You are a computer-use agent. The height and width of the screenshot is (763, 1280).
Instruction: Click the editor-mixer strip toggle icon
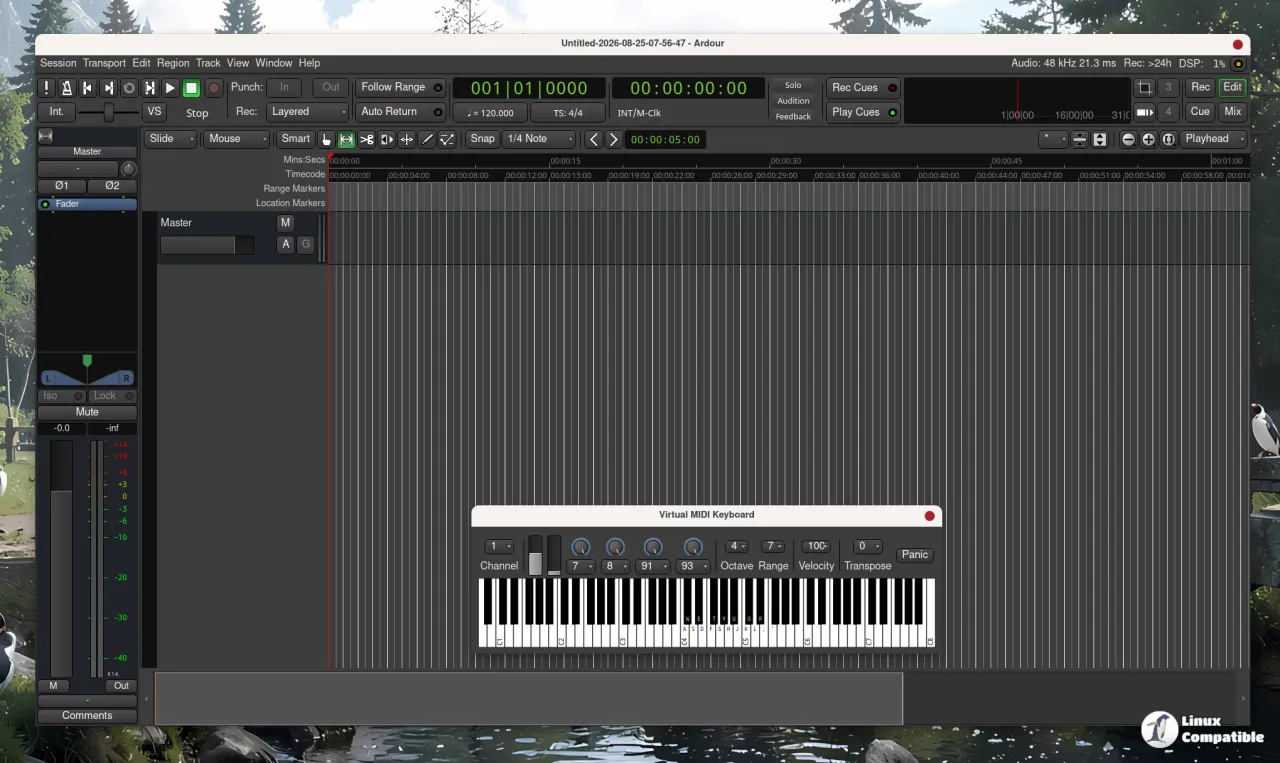pos(45,136)
